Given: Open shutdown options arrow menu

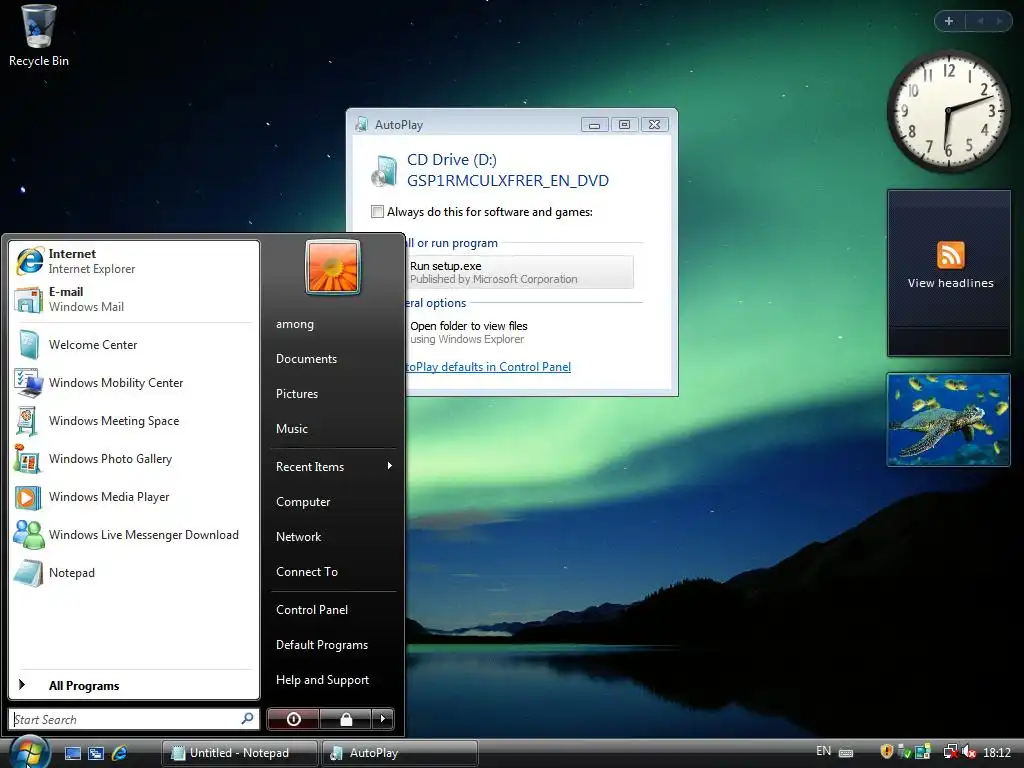Looking at the screenshot, I should click(383, 719).
